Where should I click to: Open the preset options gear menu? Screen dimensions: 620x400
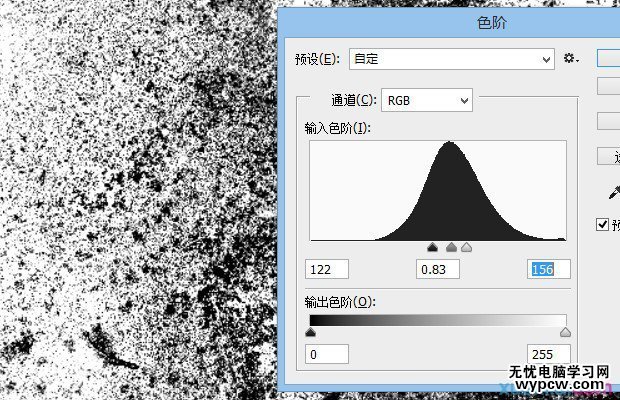click(571, 59)
